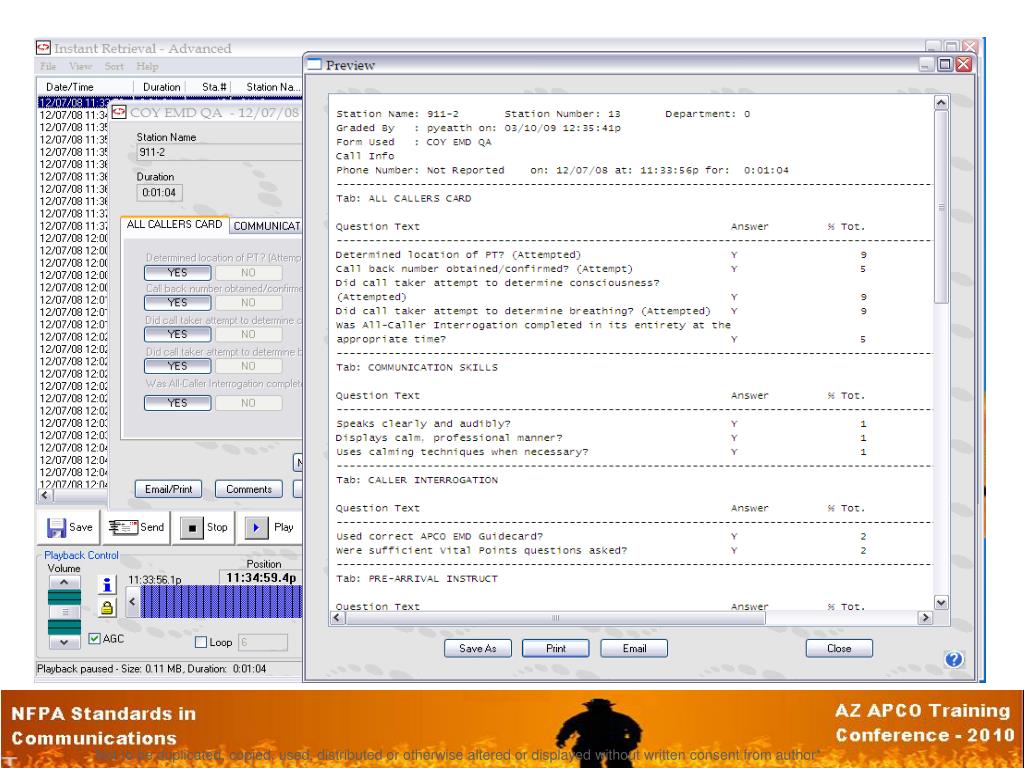Click the waveform left scroll arrow
The image size is (1024, 768).
[133, 601]
